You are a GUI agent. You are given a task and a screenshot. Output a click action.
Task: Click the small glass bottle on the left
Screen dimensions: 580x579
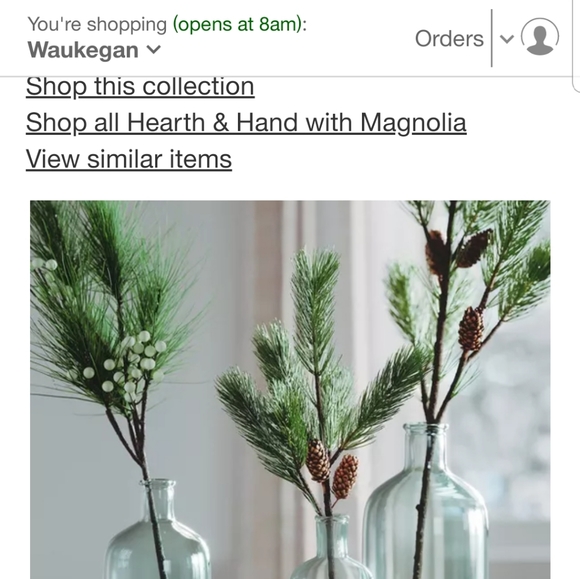click(x=157, y=533)
